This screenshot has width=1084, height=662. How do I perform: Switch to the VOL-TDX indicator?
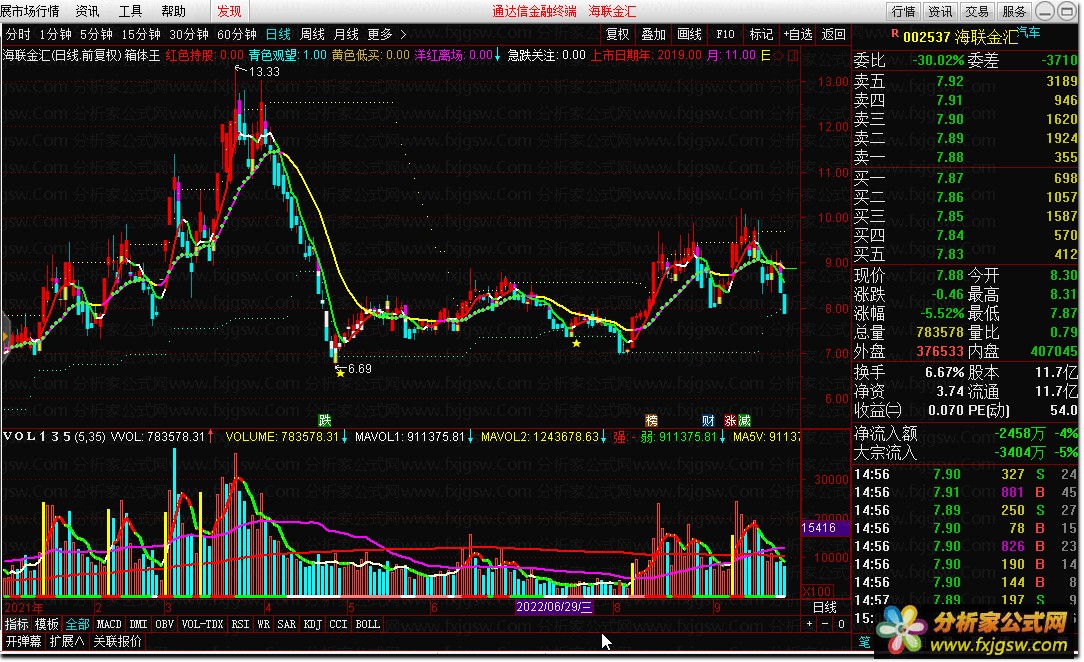[x=203, y=624]
